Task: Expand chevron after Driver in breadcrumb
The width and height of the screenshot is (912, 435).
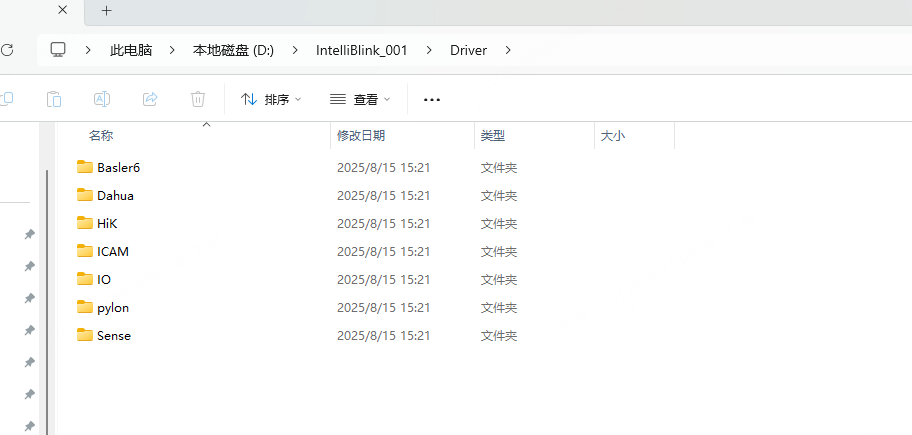Action: click(508, 50)
